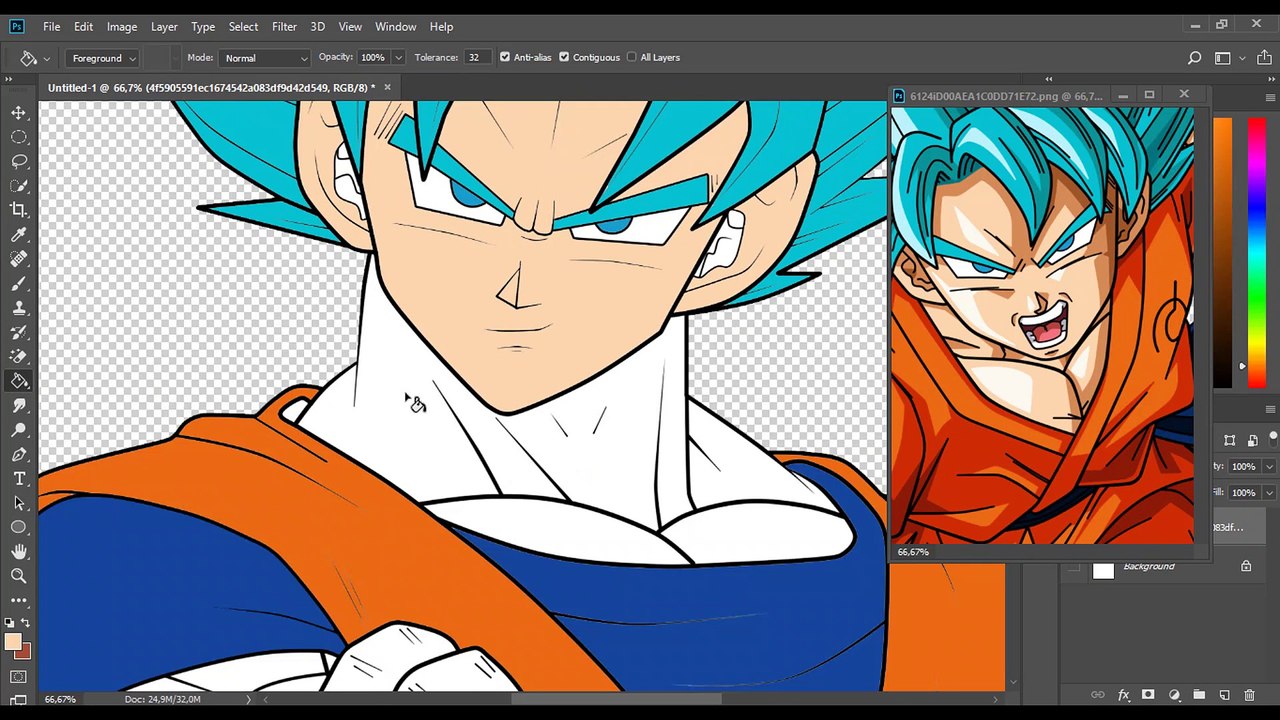Expand the collapsed tools panel arrows
1280x720 pixels.
click(9, 79)
